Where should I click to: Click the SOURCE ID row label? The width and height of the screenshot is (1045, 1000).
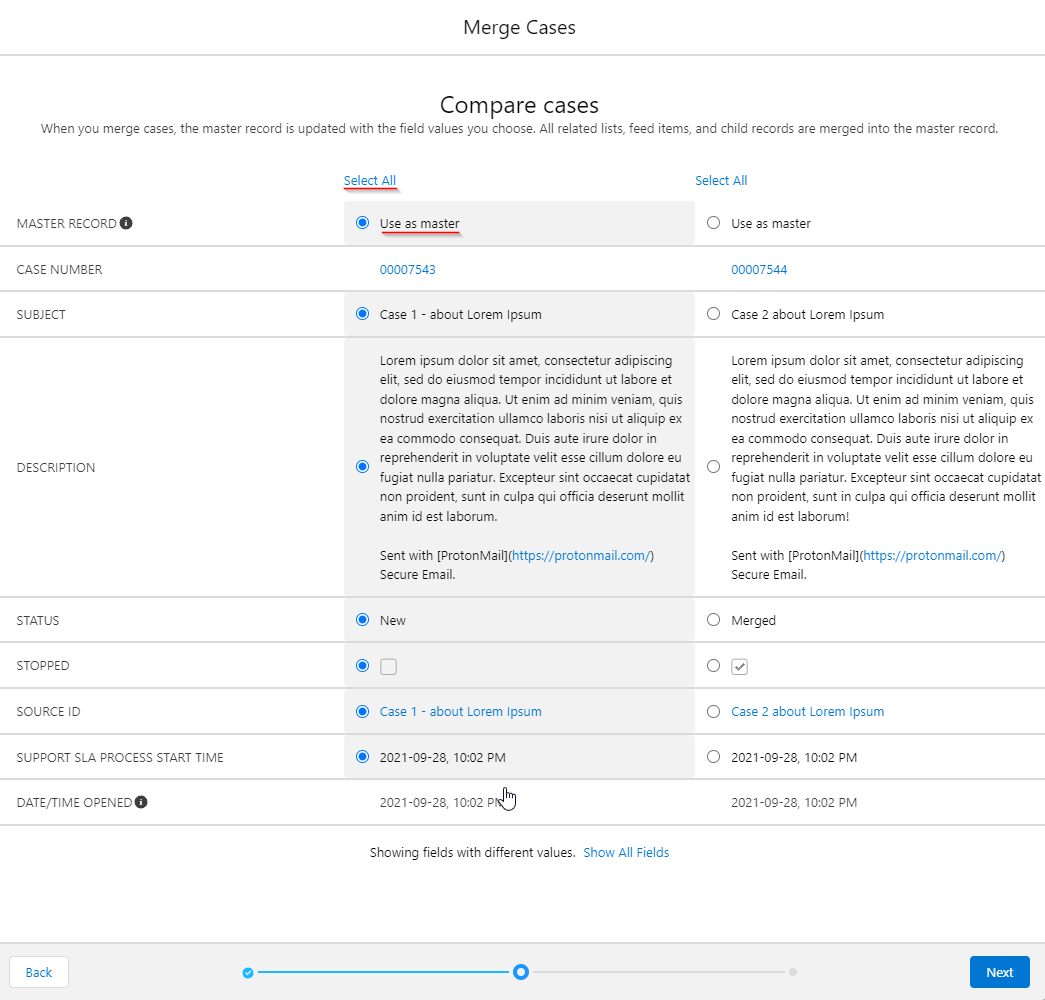pyautogui.click(x=49, y=711)
